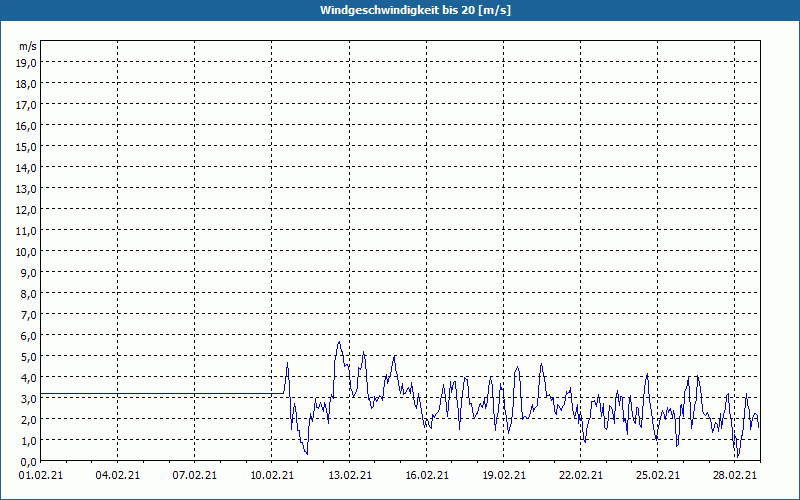The height and width of the screenshot is (500, 800).
Task: Click the 15,0 y-axis value label
Action: coord(27,146)
